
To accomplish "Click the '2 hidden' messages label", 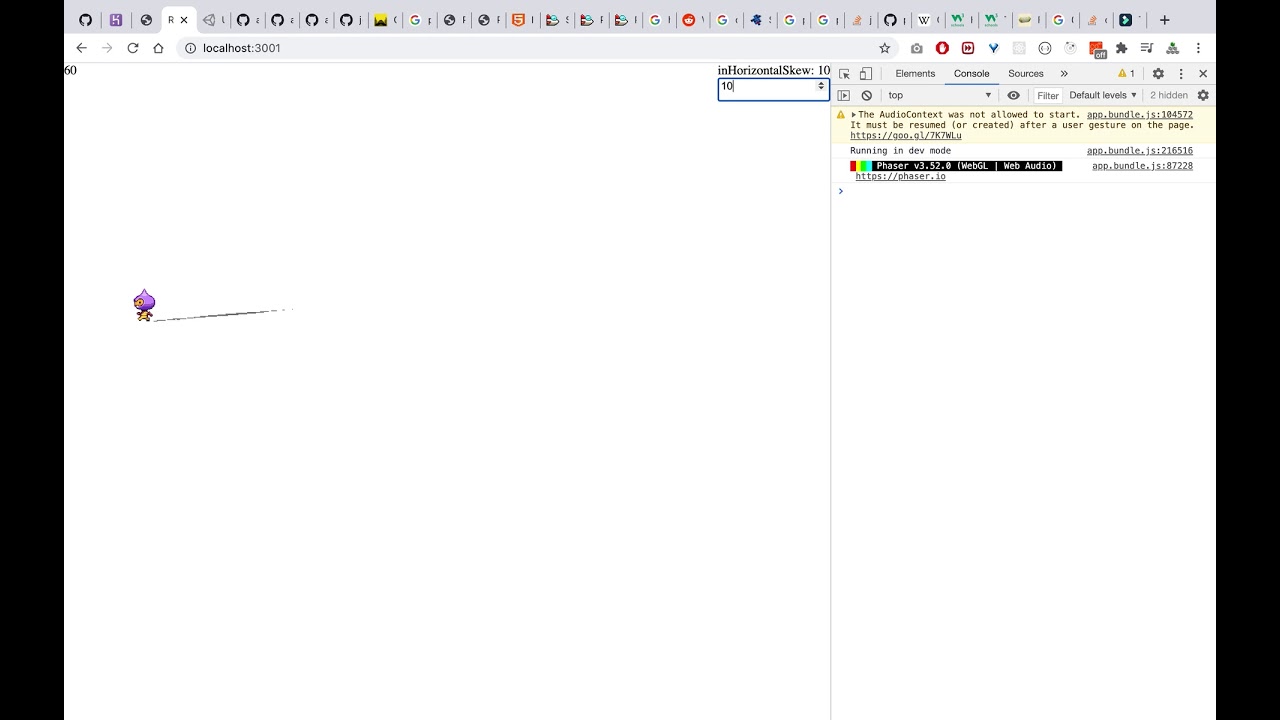I will click(x=1168, y=96).
